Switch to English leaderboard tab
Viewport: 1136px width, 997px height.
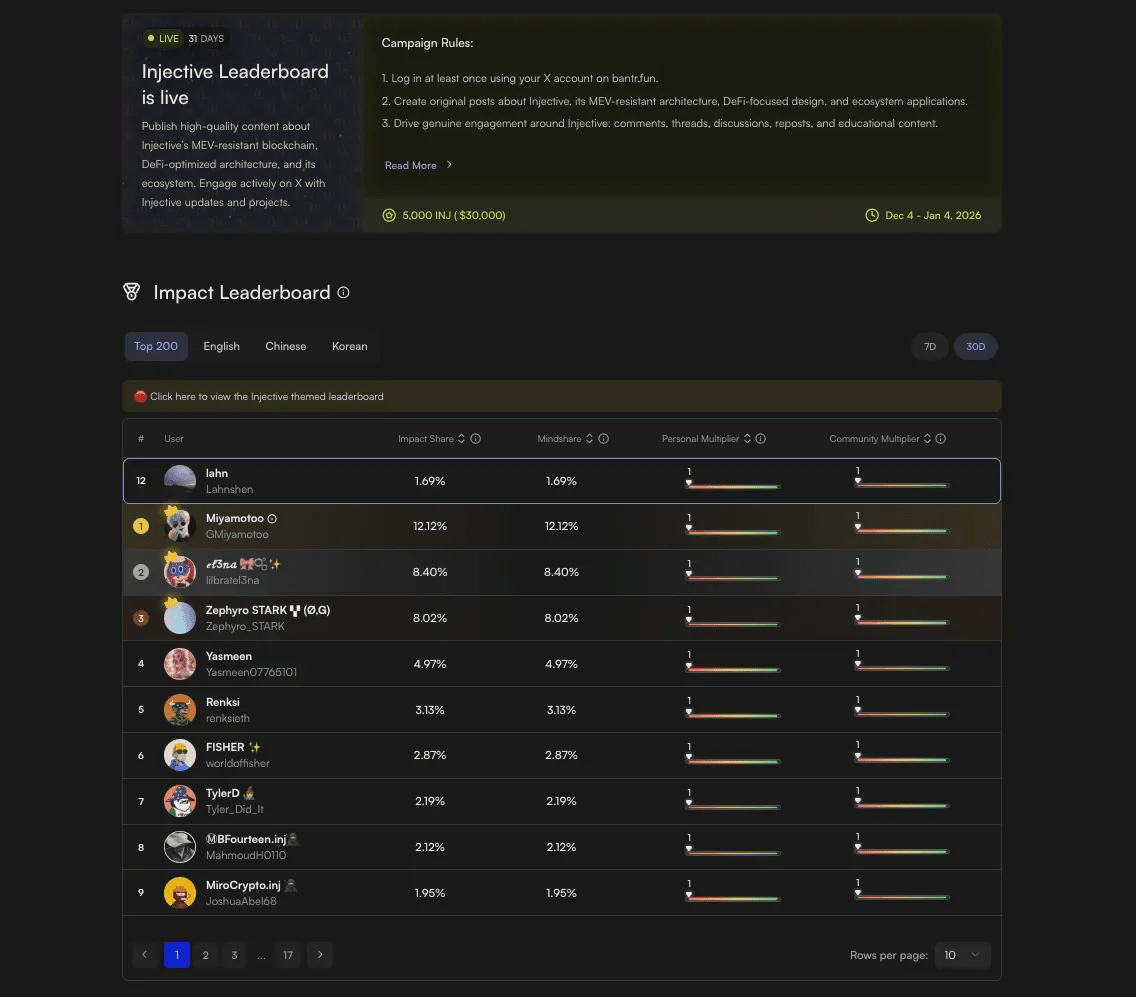(221, 346)
